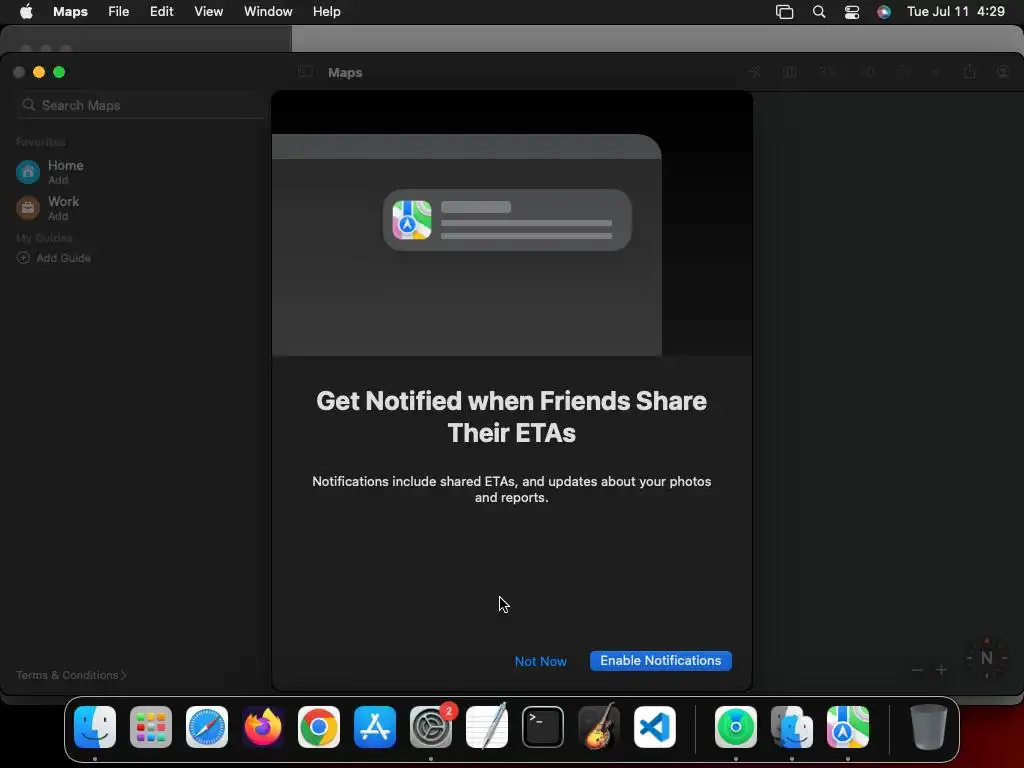Toggle the 3D view toolbar button
This screenshot has width=1024, height=768.
[827, 72]
